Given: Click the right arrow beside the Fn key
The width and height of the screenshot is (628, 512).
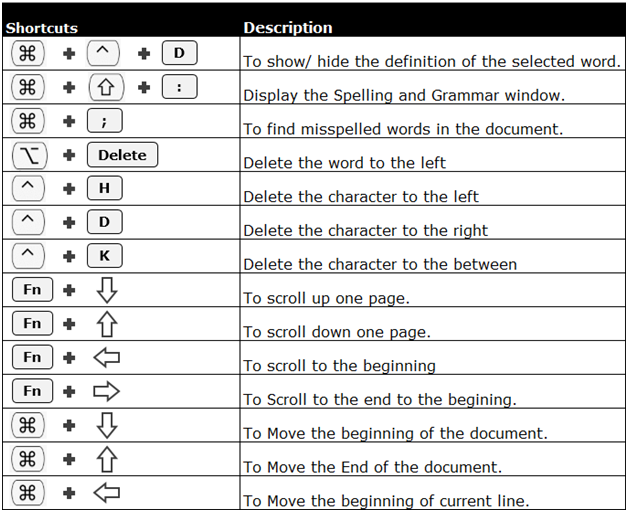Looking at the screenshot, I should (x=107, y=391).
